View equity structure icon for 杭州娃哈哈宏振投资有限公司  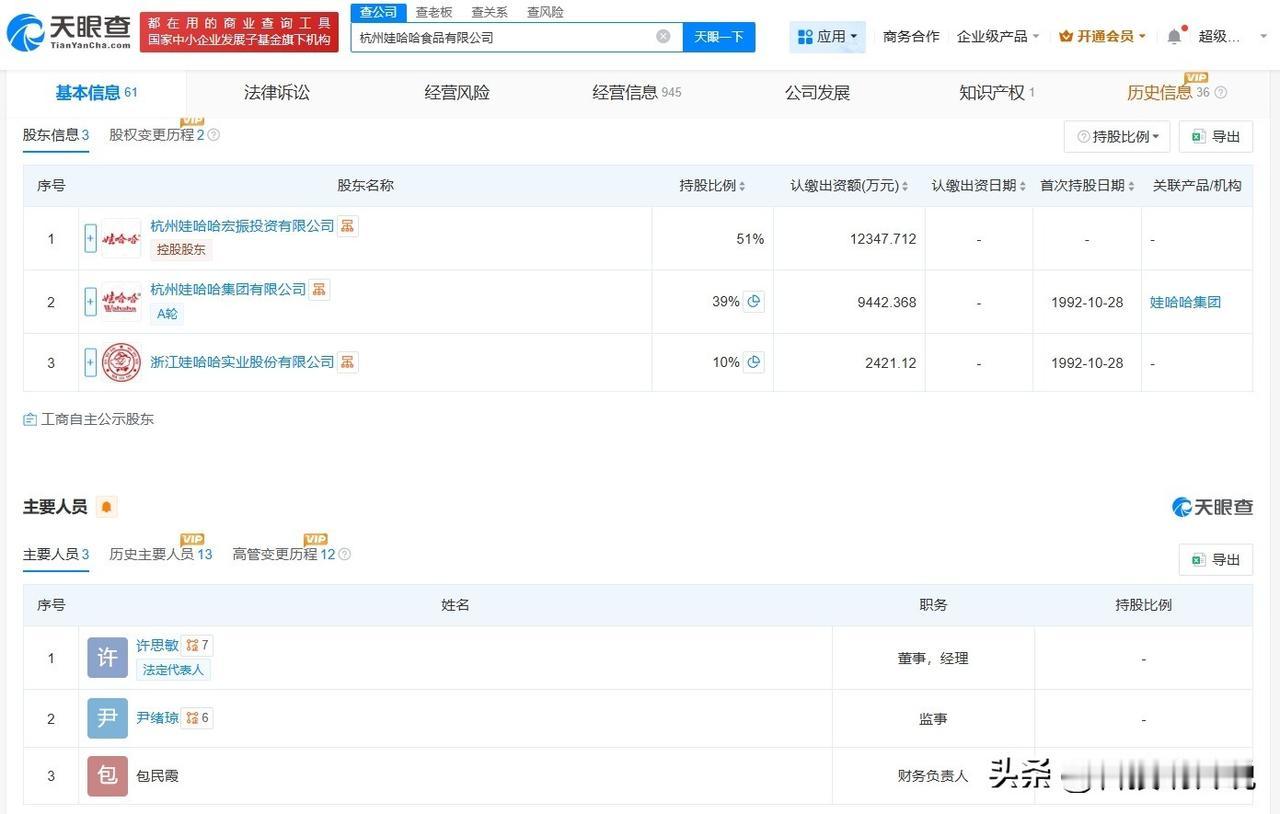[347, 226]
